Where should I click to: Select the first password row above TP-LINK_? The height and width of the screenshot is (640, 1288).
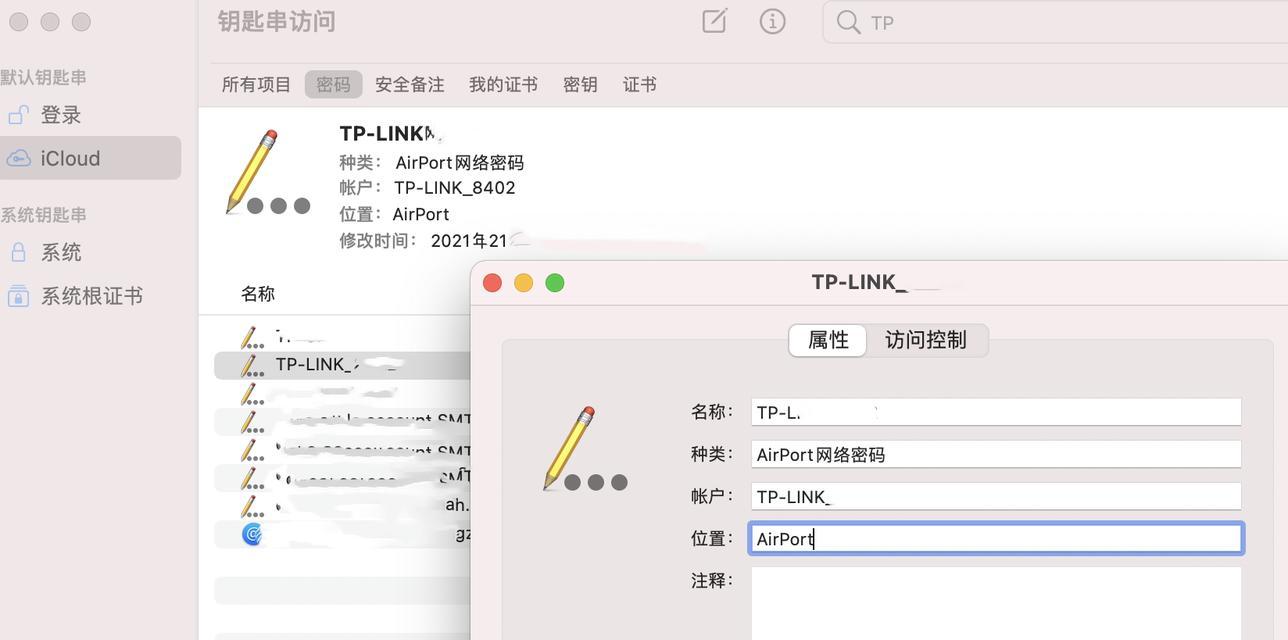[x=342, y=337]
